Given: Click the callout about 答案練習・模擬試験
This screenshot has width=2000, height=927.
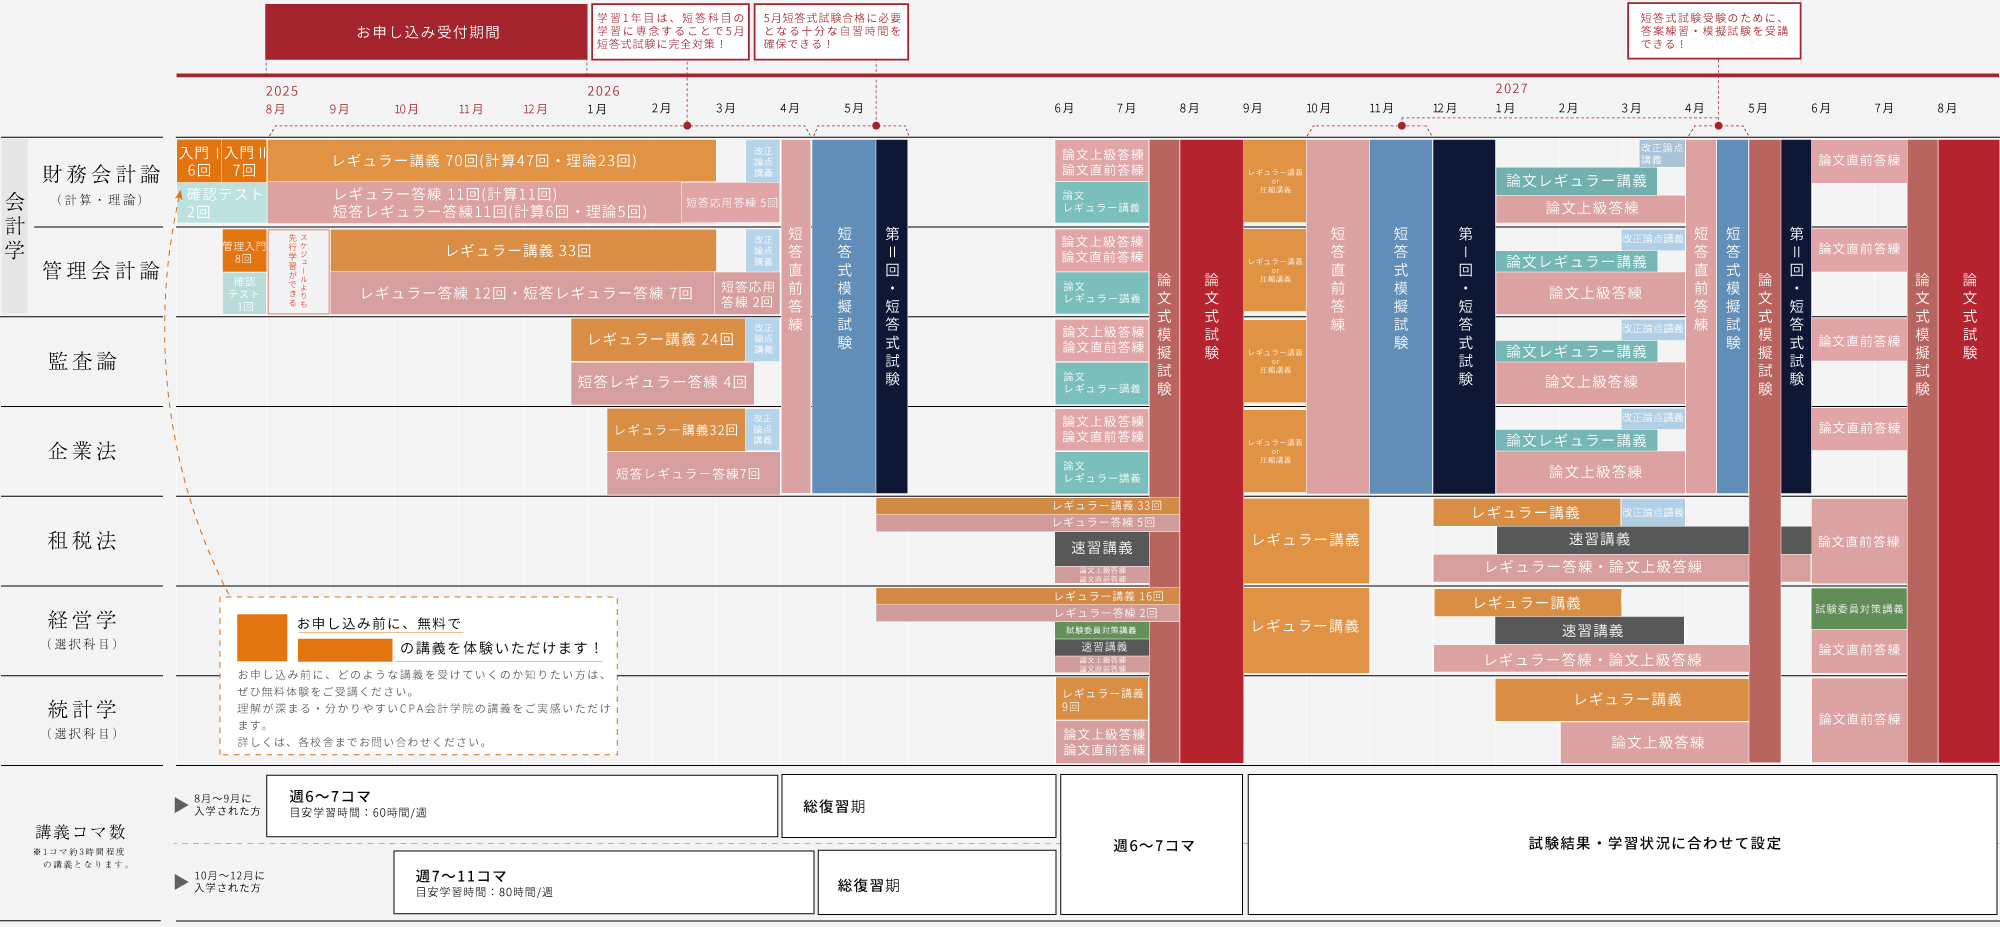Looking at the screenshot, I should pyautogui.click(x=1713, y=32).
